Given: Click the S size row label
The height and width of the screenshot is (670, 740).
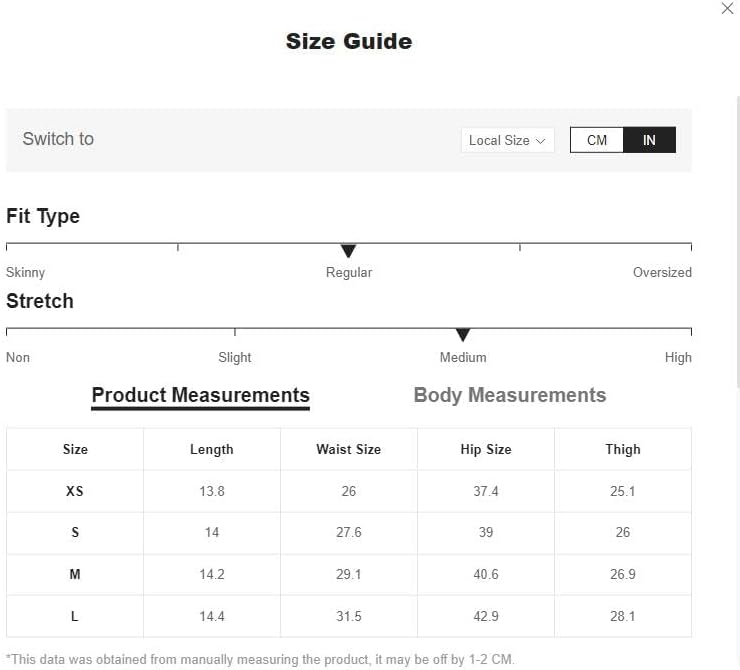Looking at the screenshot, I should [75, 532].
